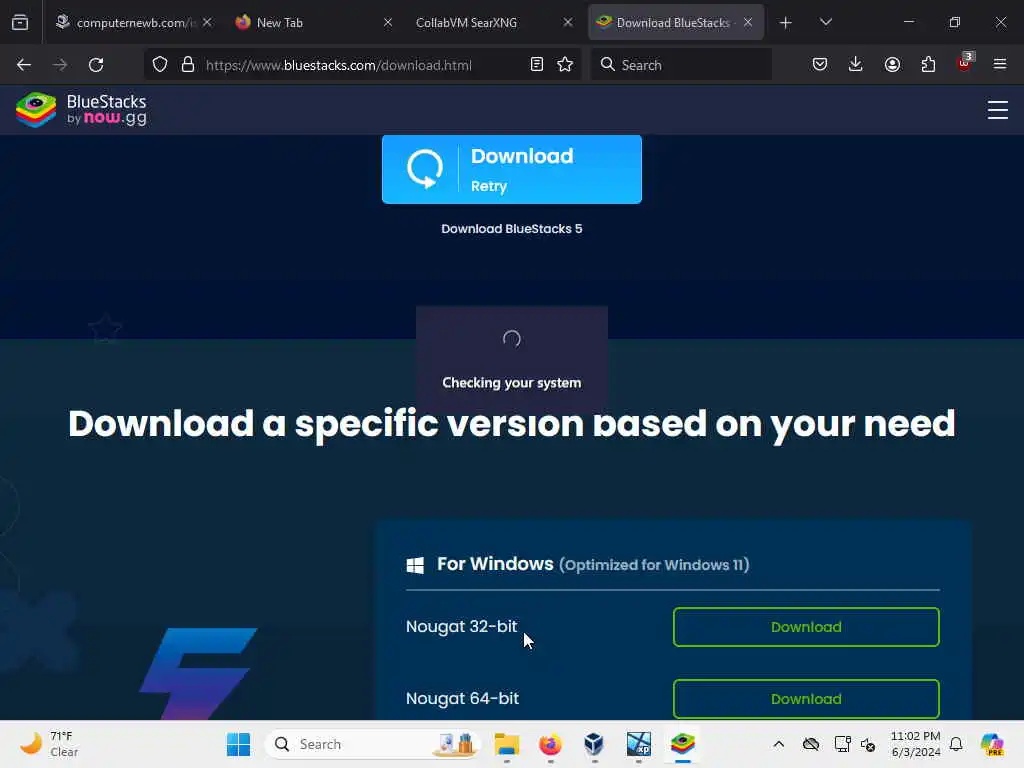
Task: Click the Nougat 32-bit label
Action: [x=462, y=626]
